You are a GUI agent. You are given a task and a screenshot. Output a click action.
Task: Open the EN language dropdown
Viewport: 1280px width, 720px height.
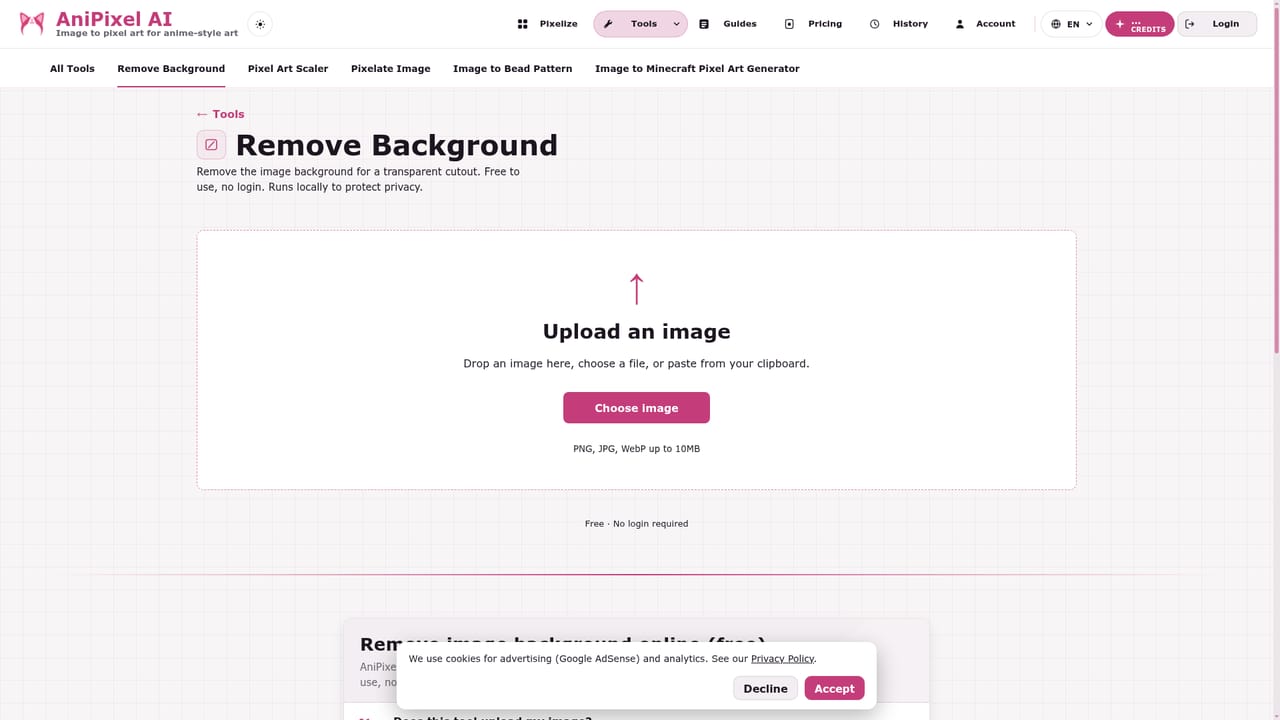[x=1072, y=24]
